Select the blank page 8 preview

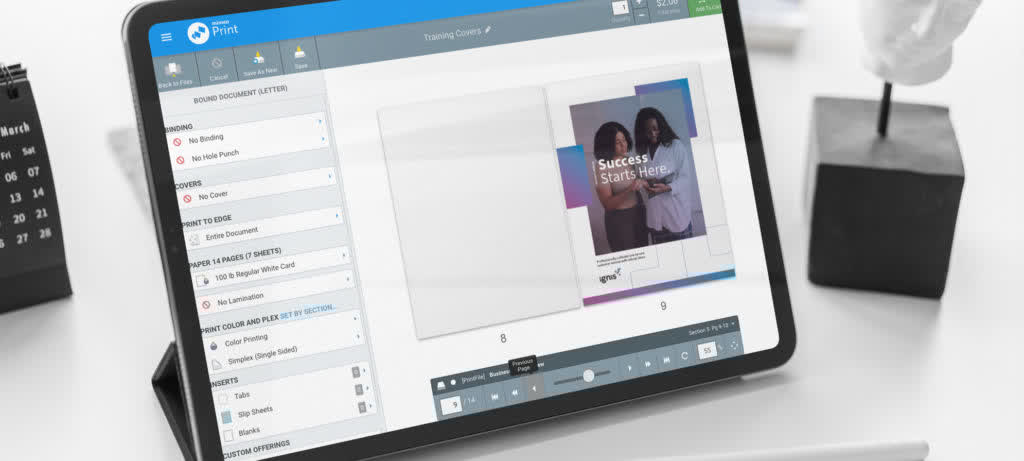click(x=481, y=212)
